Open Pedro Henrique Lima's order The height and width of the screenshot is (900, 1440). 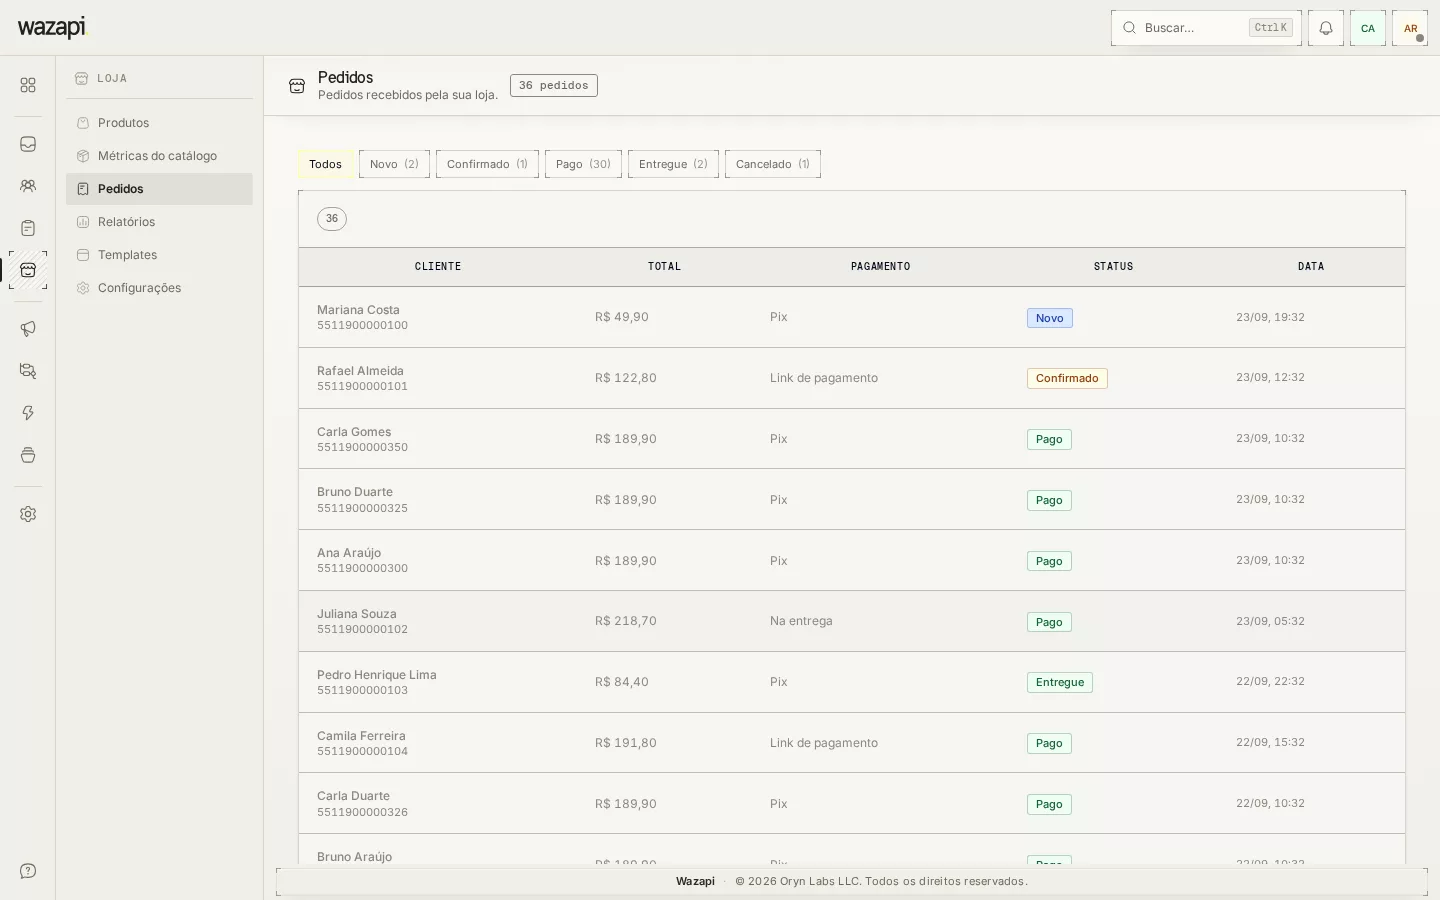coord(852,682)
